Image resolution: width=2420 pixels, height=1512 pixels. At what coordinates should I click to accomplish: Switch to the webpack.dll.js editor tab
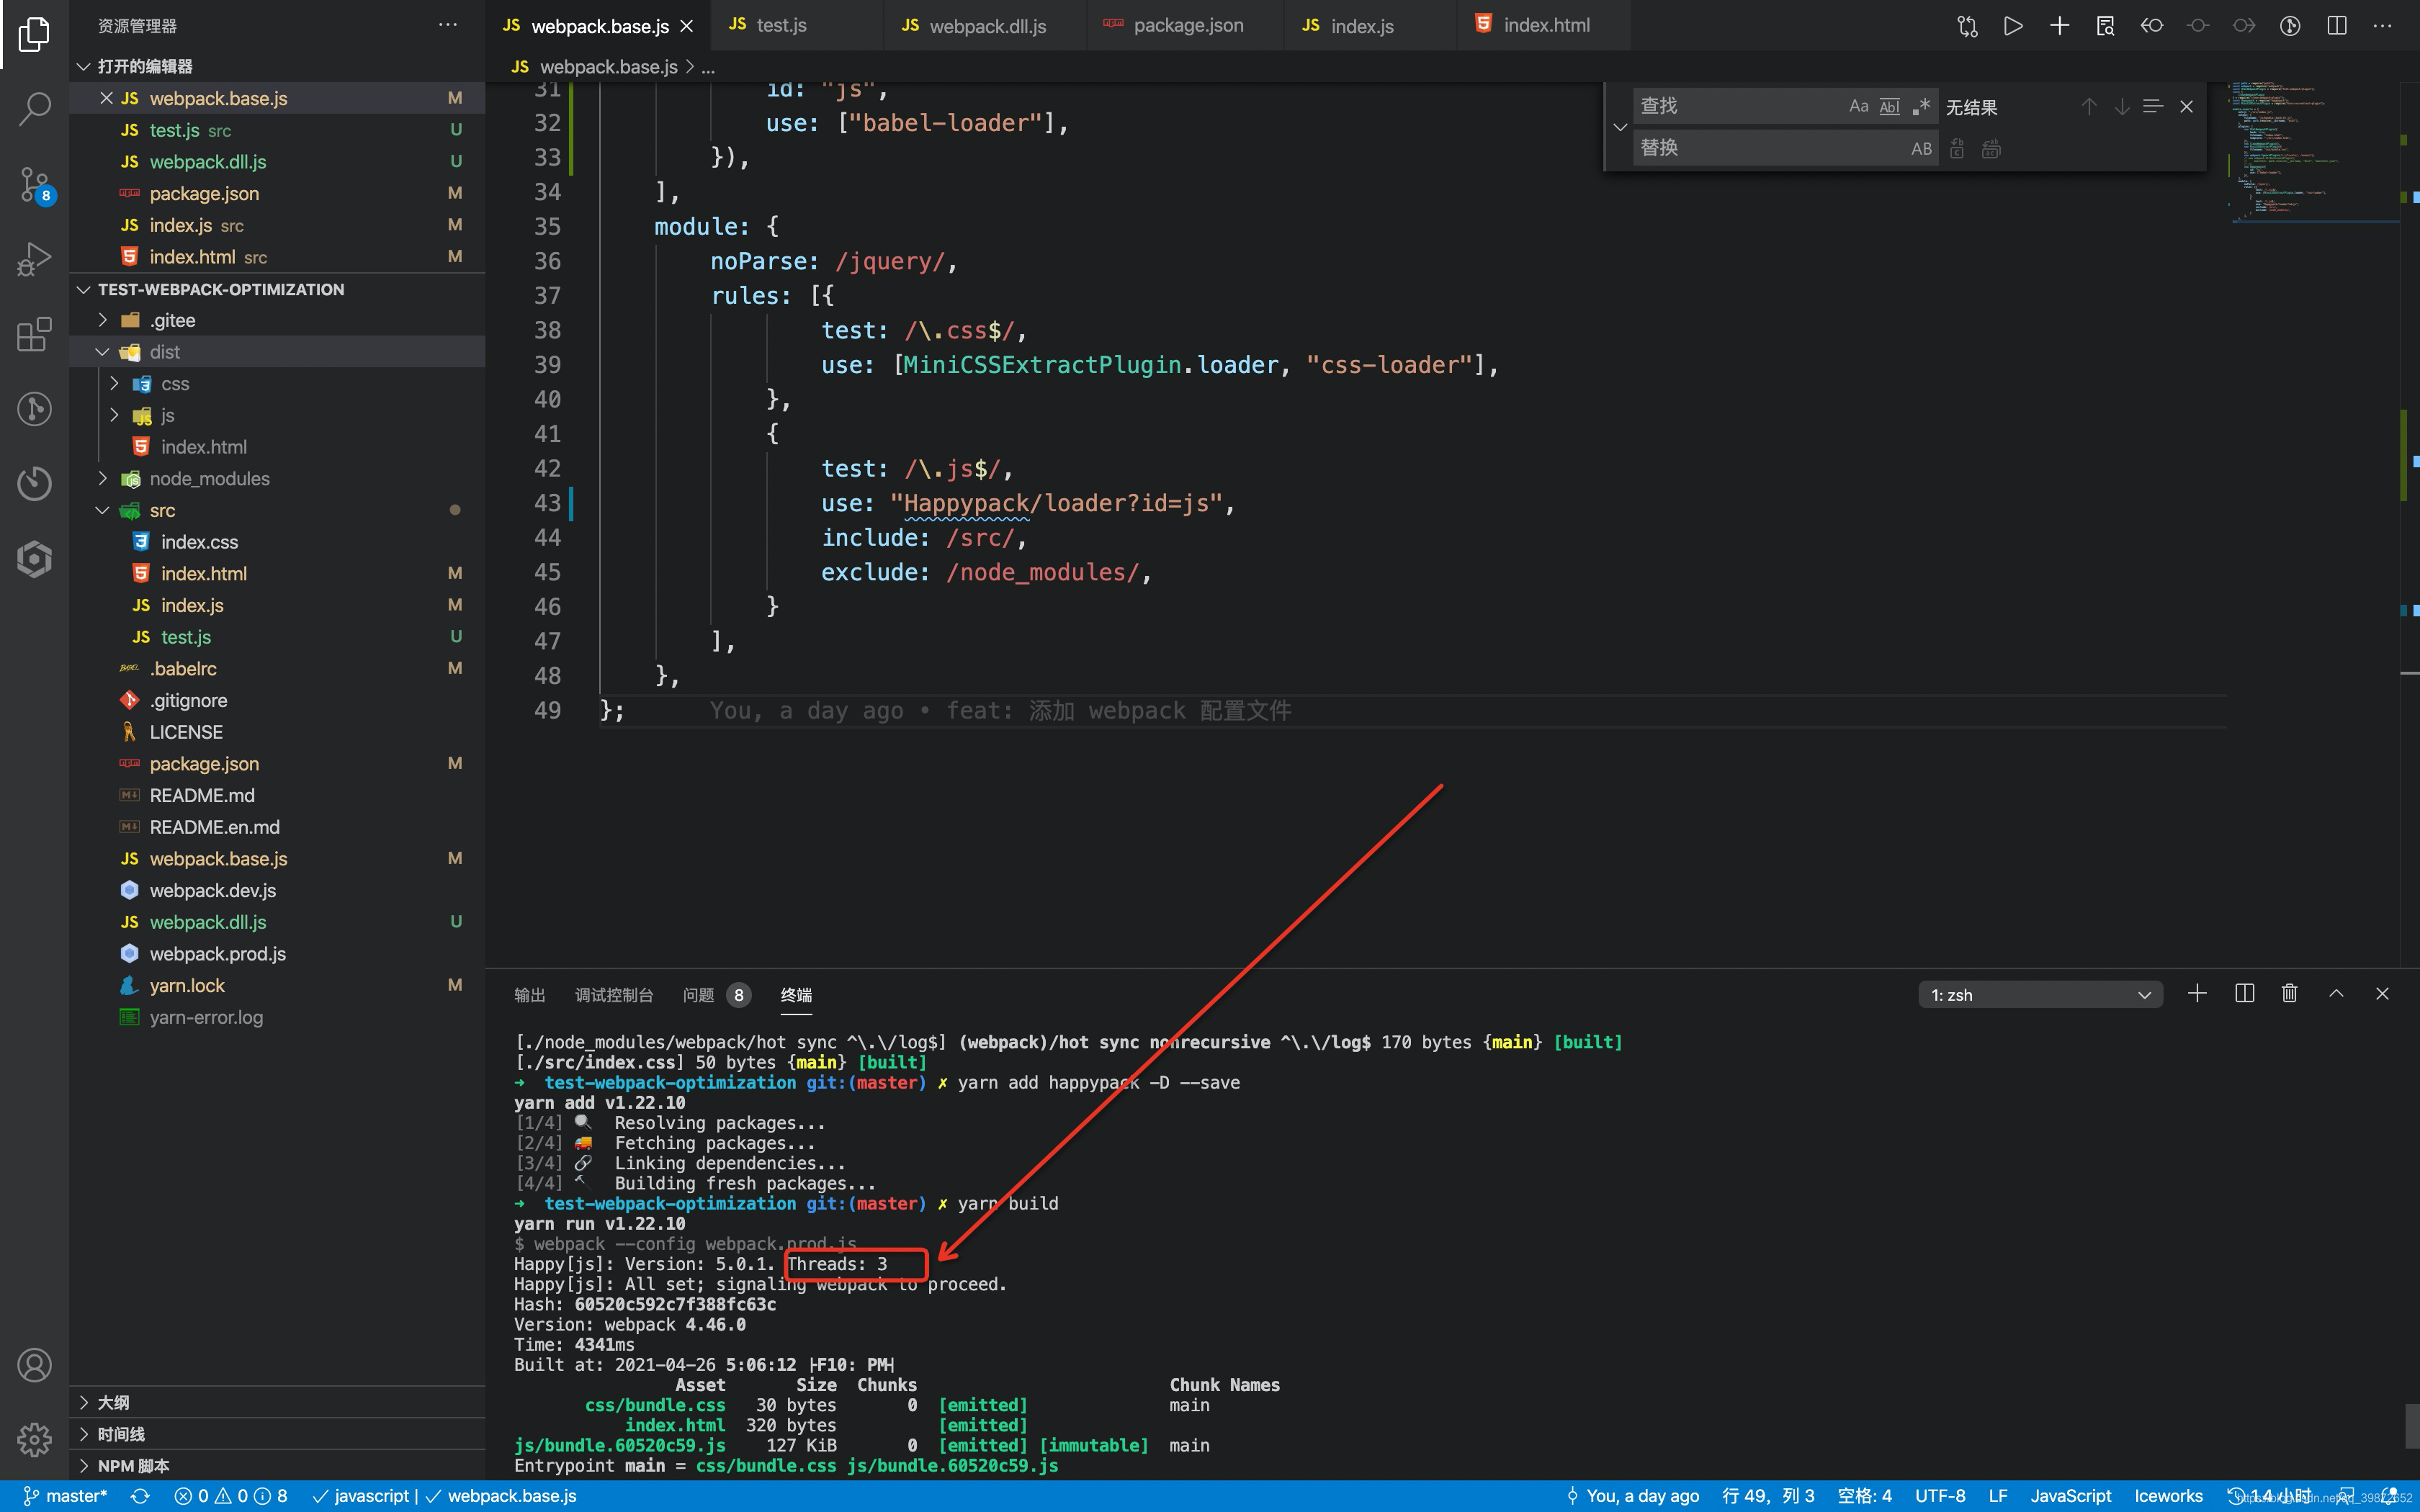coord(987,25)
